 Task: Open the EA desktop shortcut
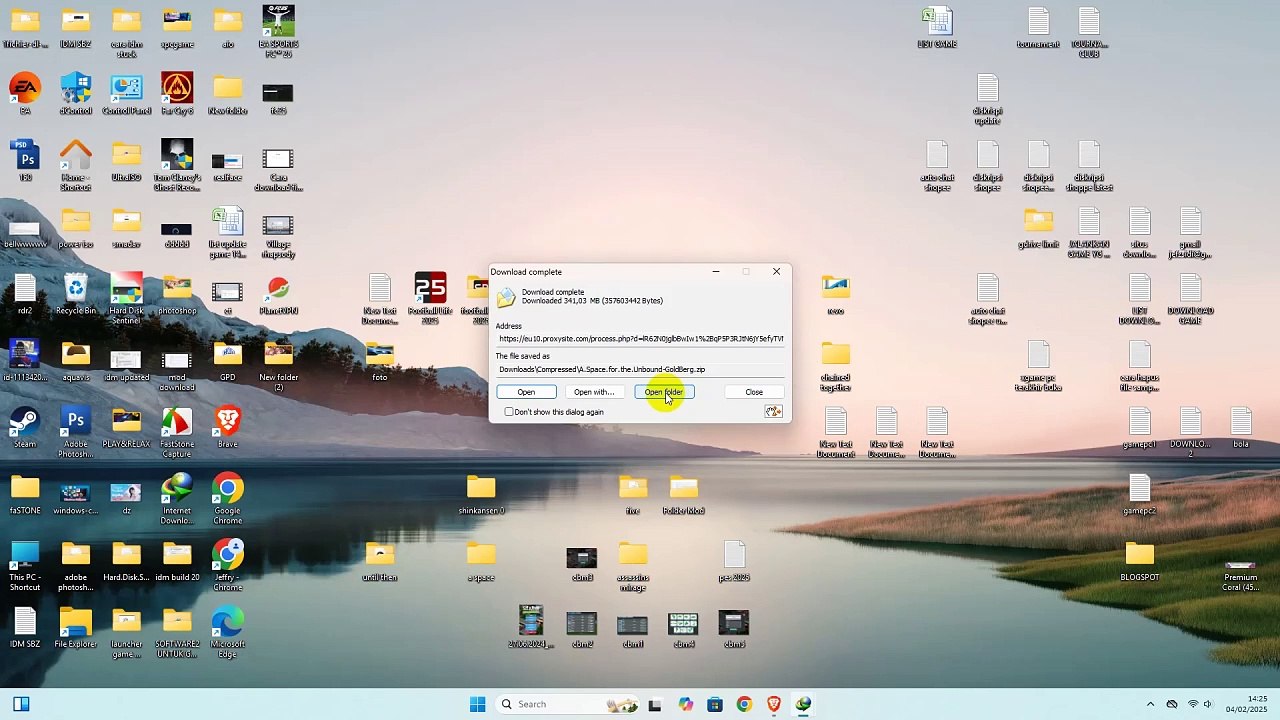[25, 94]
